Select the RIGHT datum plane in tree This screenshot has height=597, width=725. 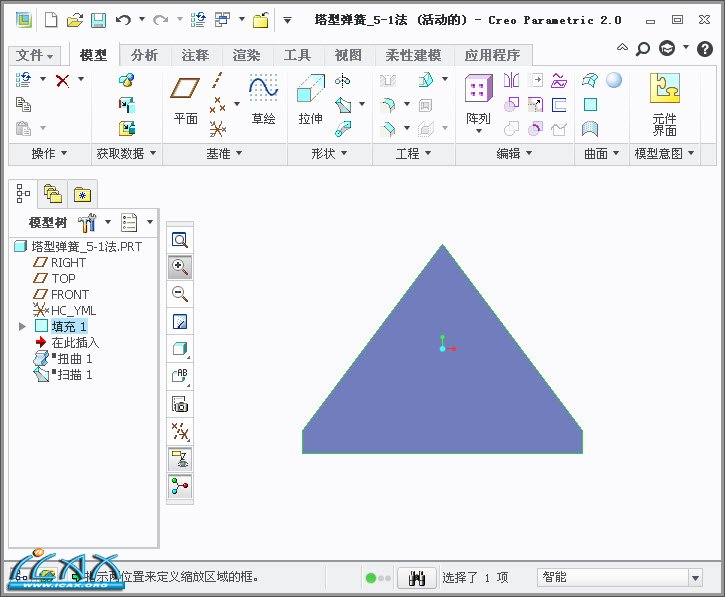(x=60, y=263)
